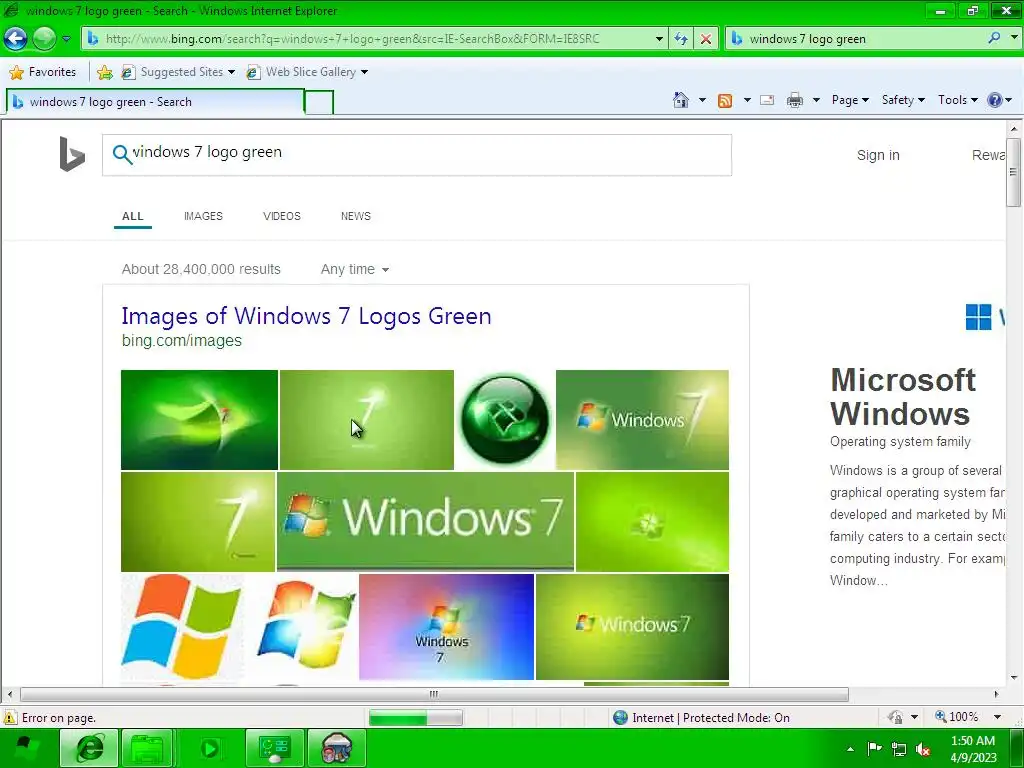The height and width of the screenshot is (768, 1024).
Task: Stop loading with the red X icon
Action: [x=706, y=39]
